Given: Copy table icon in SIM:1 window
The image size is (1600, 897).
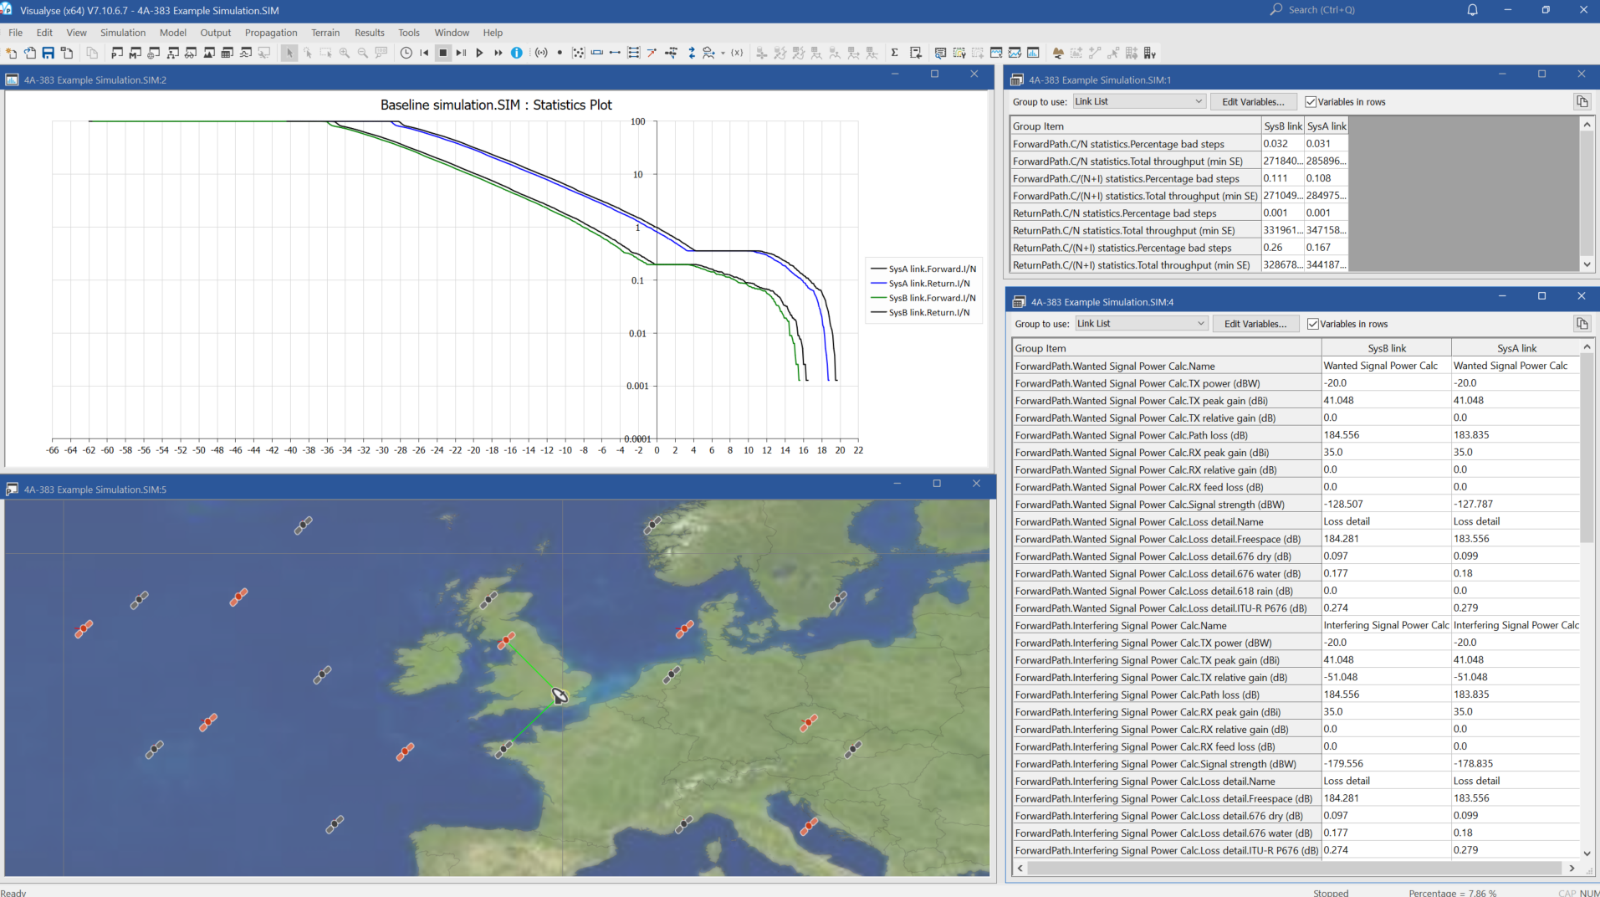Looking at the screenshot, I should point(1582,102).
